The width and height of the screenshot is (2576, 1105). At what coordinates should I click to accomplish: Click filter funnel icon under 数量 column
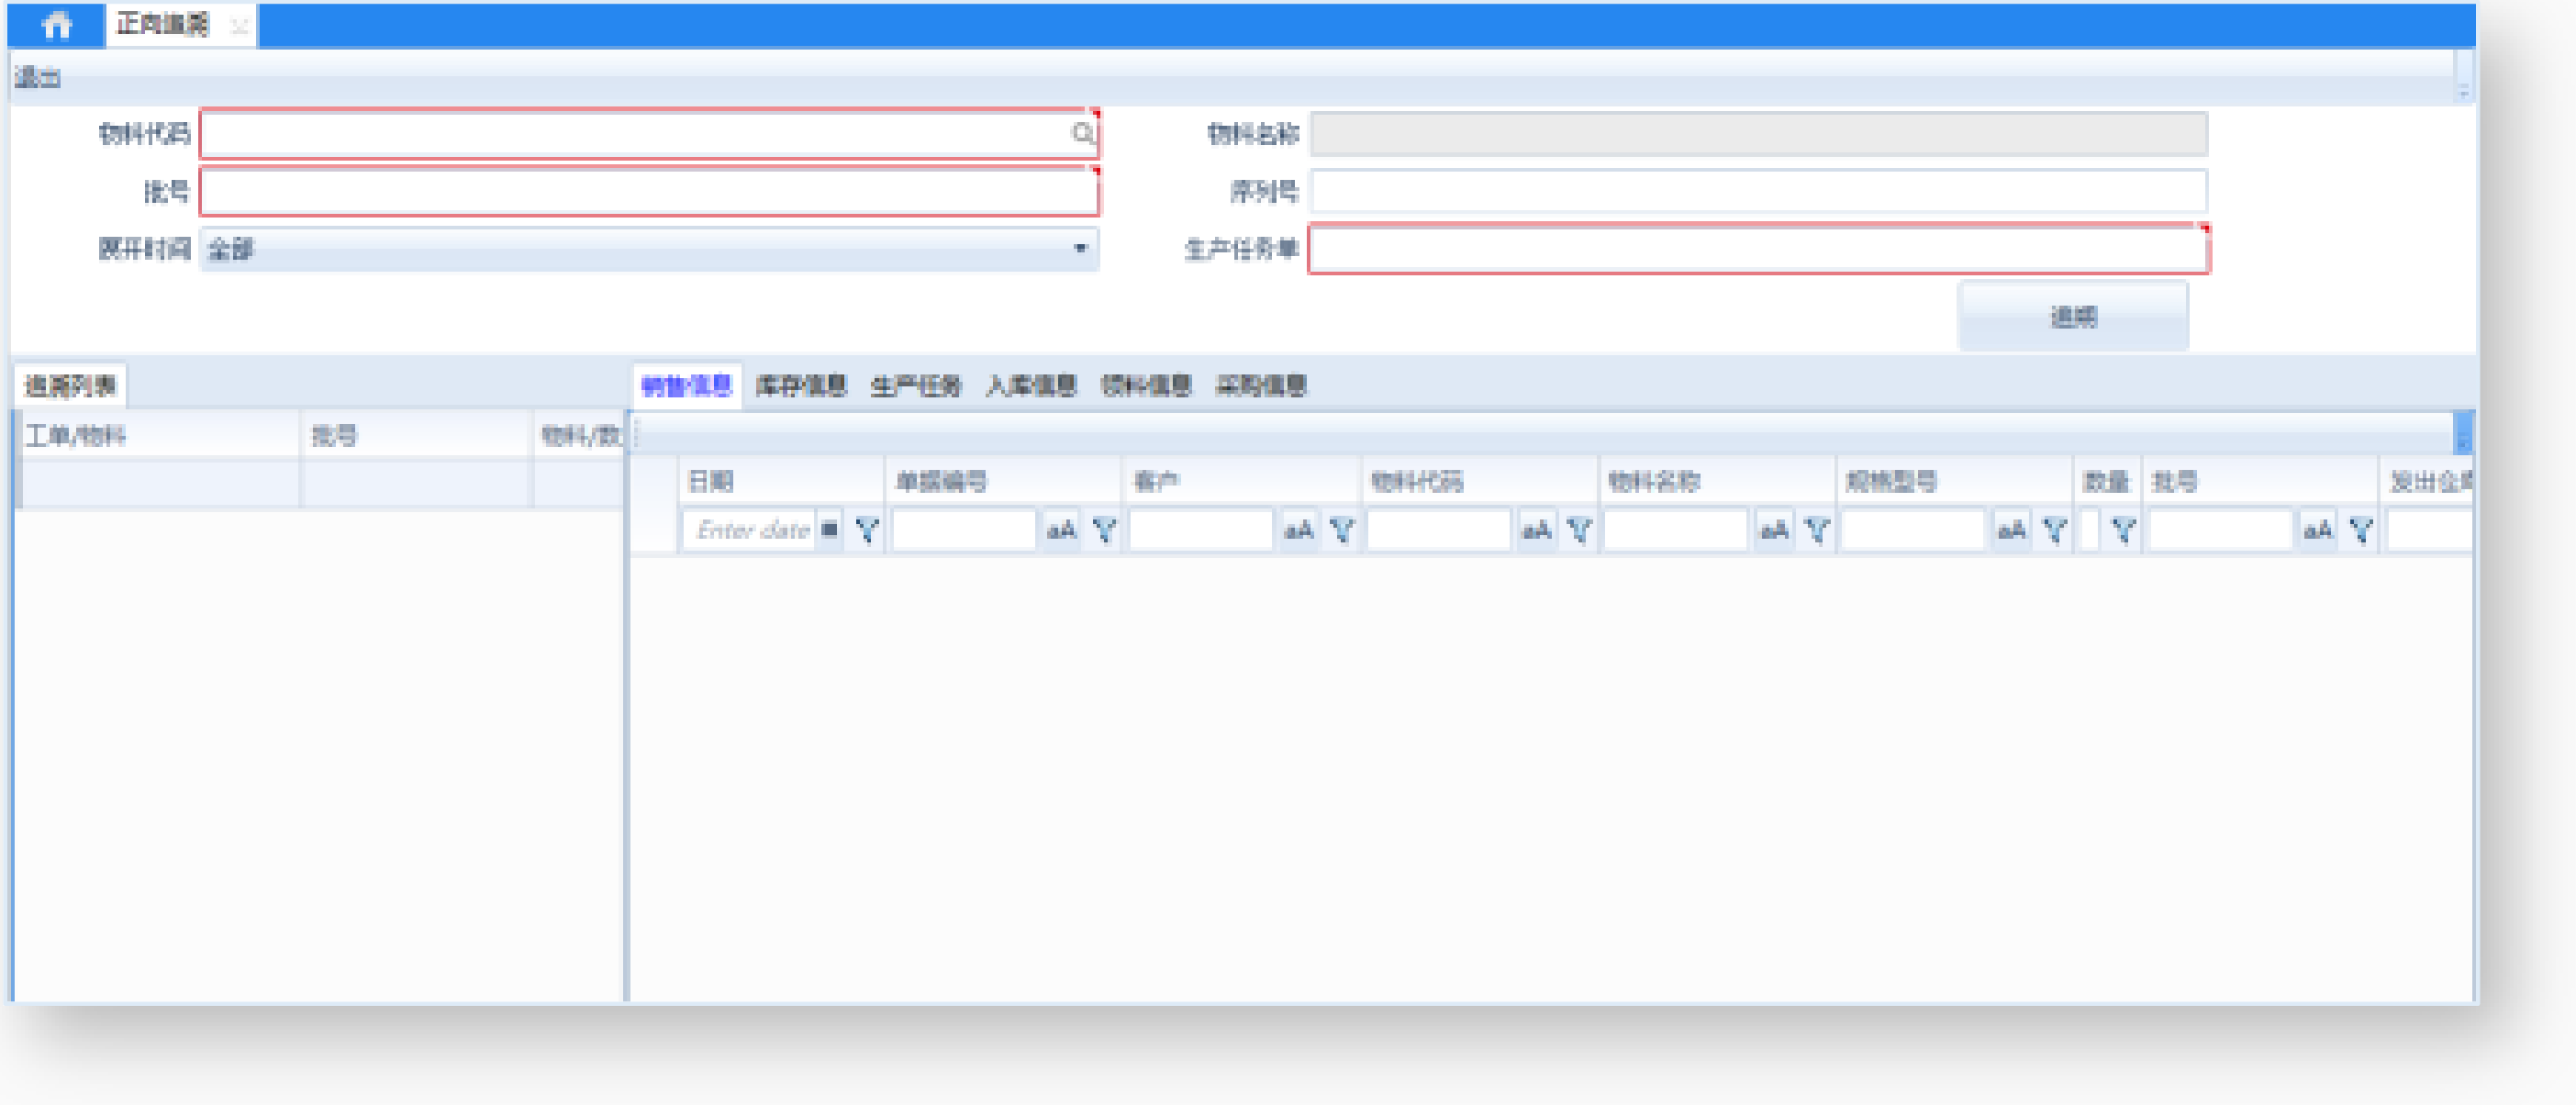(2123, 530)
